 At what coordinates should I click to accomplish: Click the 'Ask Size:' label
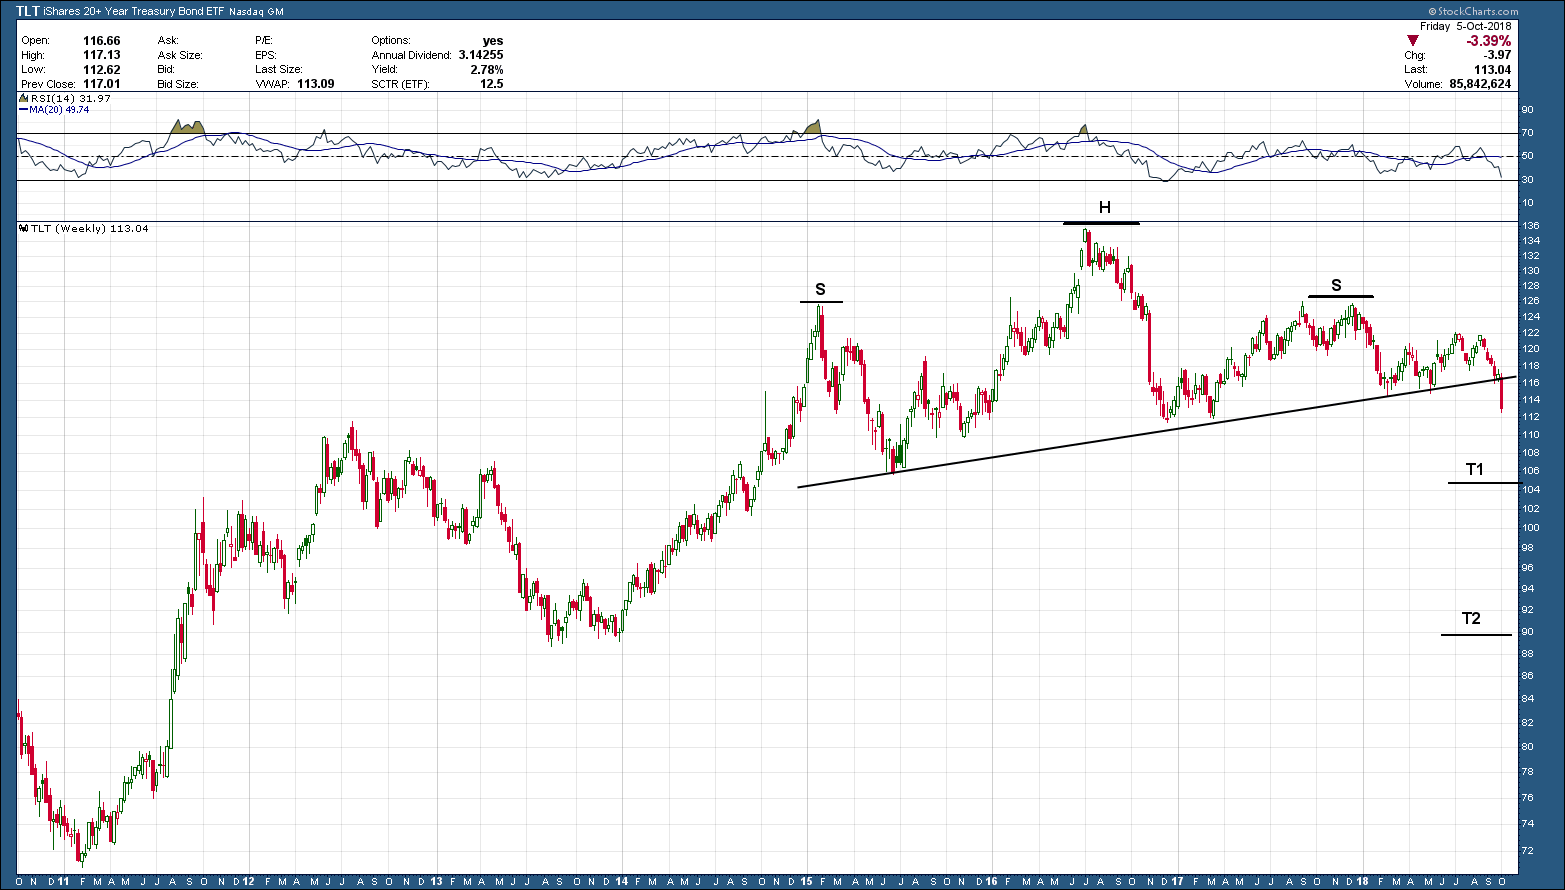(180, 55)
